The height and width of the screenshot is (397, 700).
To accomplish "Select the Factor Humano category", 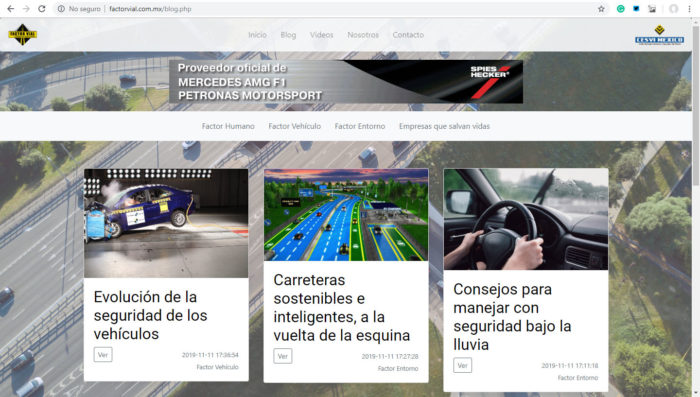I will (228, 126).
